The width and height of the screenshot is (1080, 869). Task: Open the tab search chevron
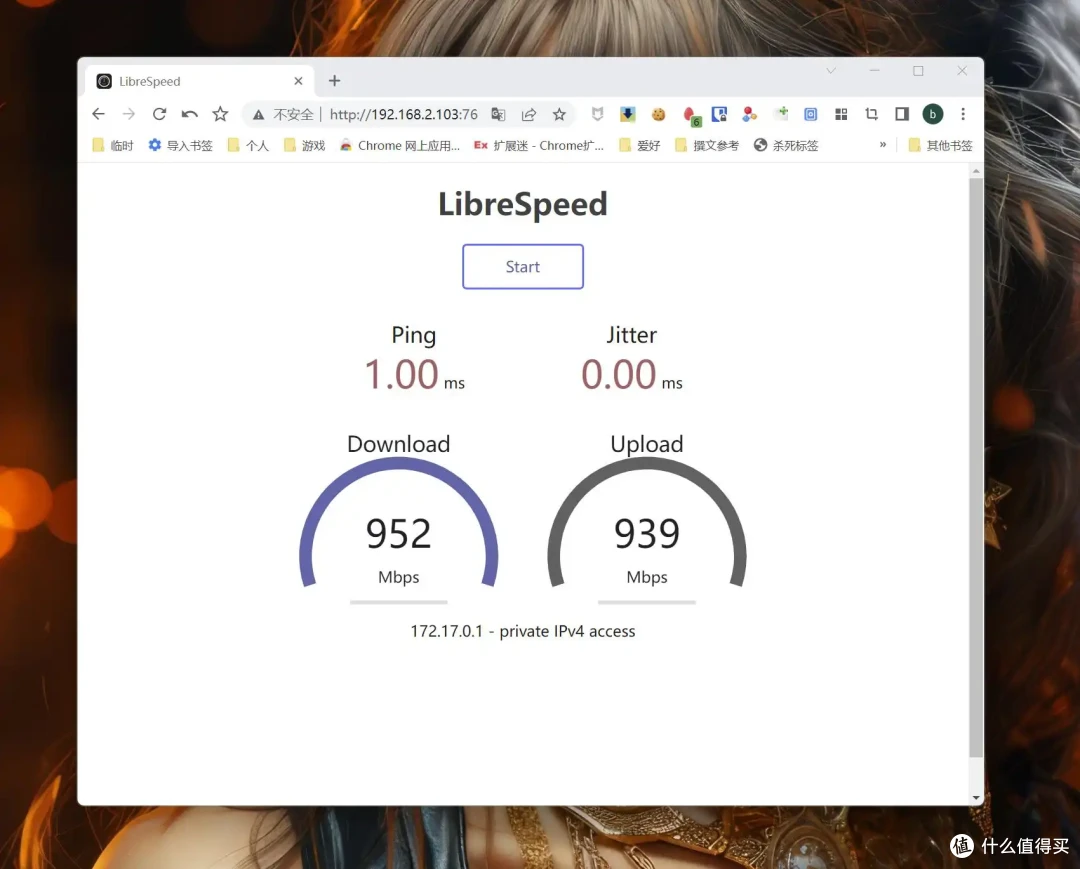pyautogui.click(x=831, y=71)
